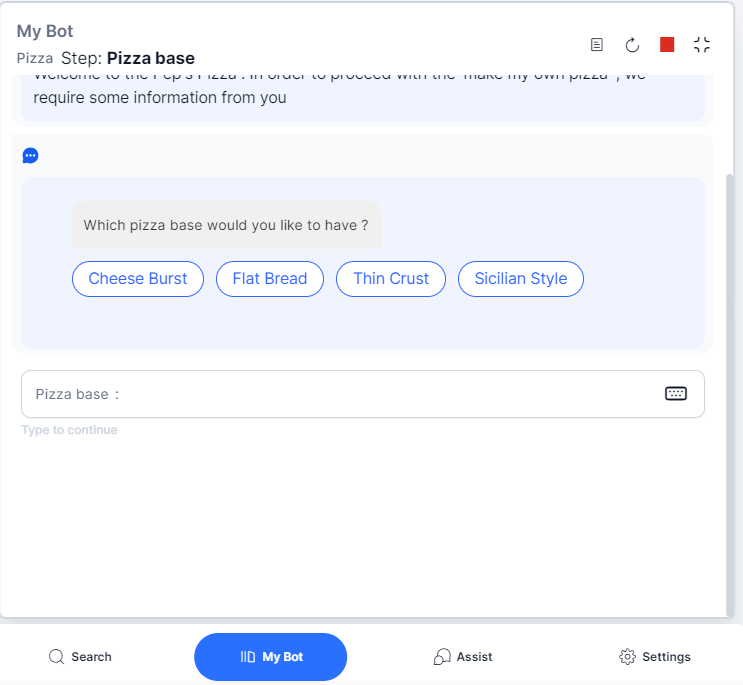743x685 pixels.
Task: Click the blue chat bubble icon
Action: pyautogui.click(x=30, y=155)
